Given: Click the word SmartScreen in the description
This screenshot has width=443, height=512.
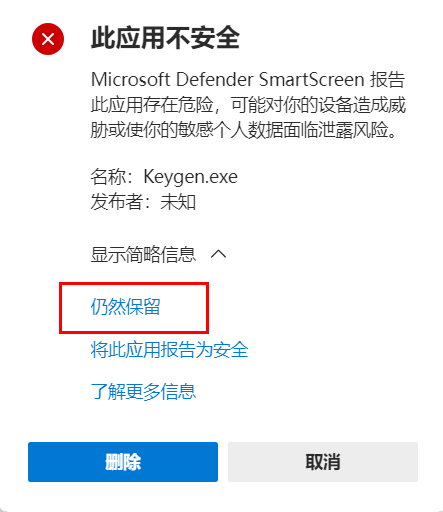Looking at the screenshot, I should coord(312,80).
